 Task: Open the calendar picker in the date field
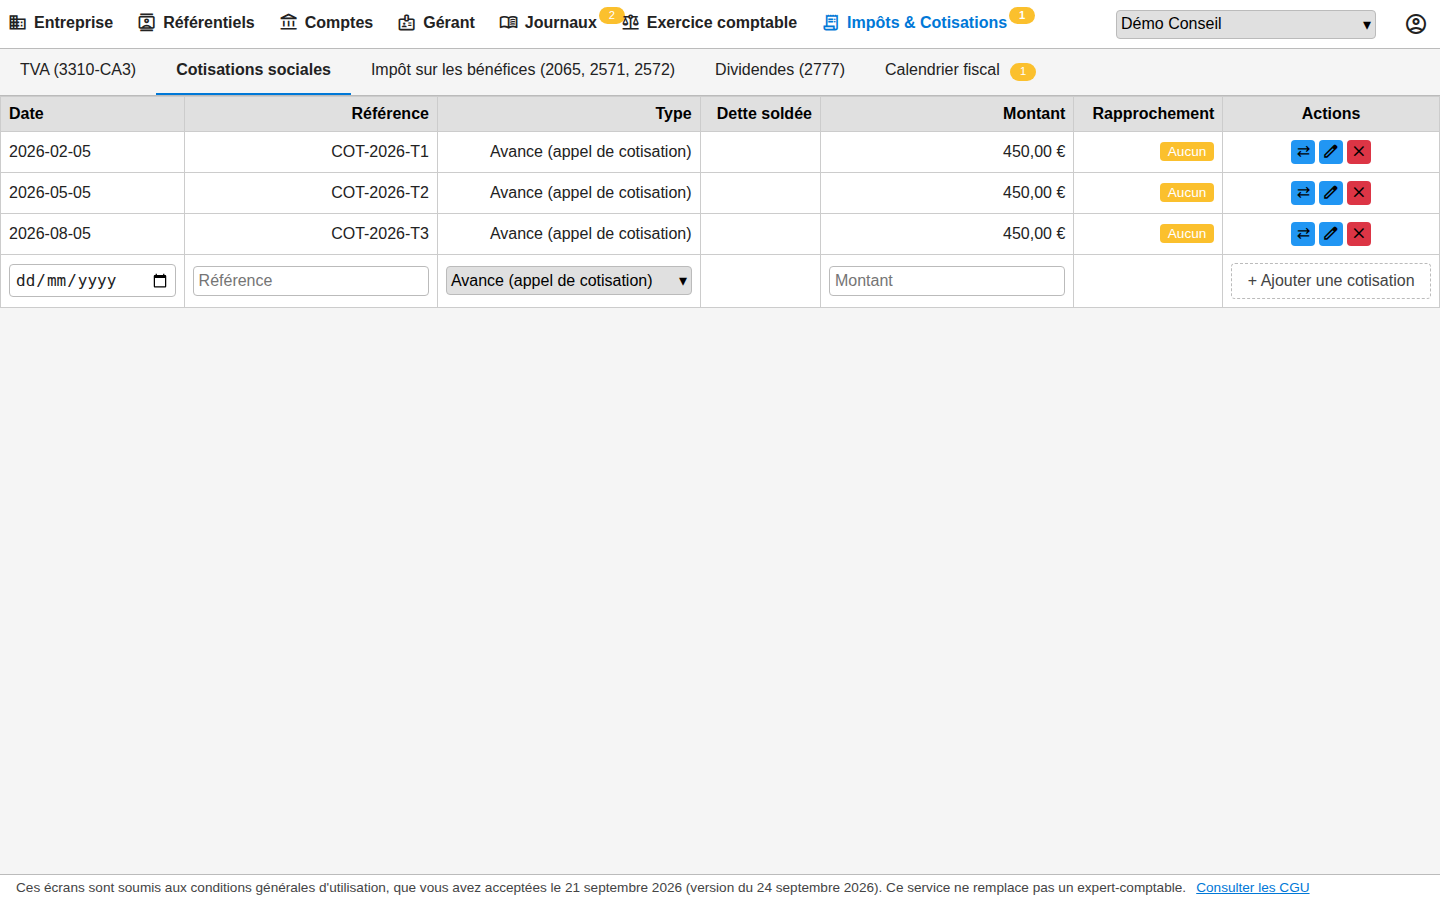pos(160,281)
